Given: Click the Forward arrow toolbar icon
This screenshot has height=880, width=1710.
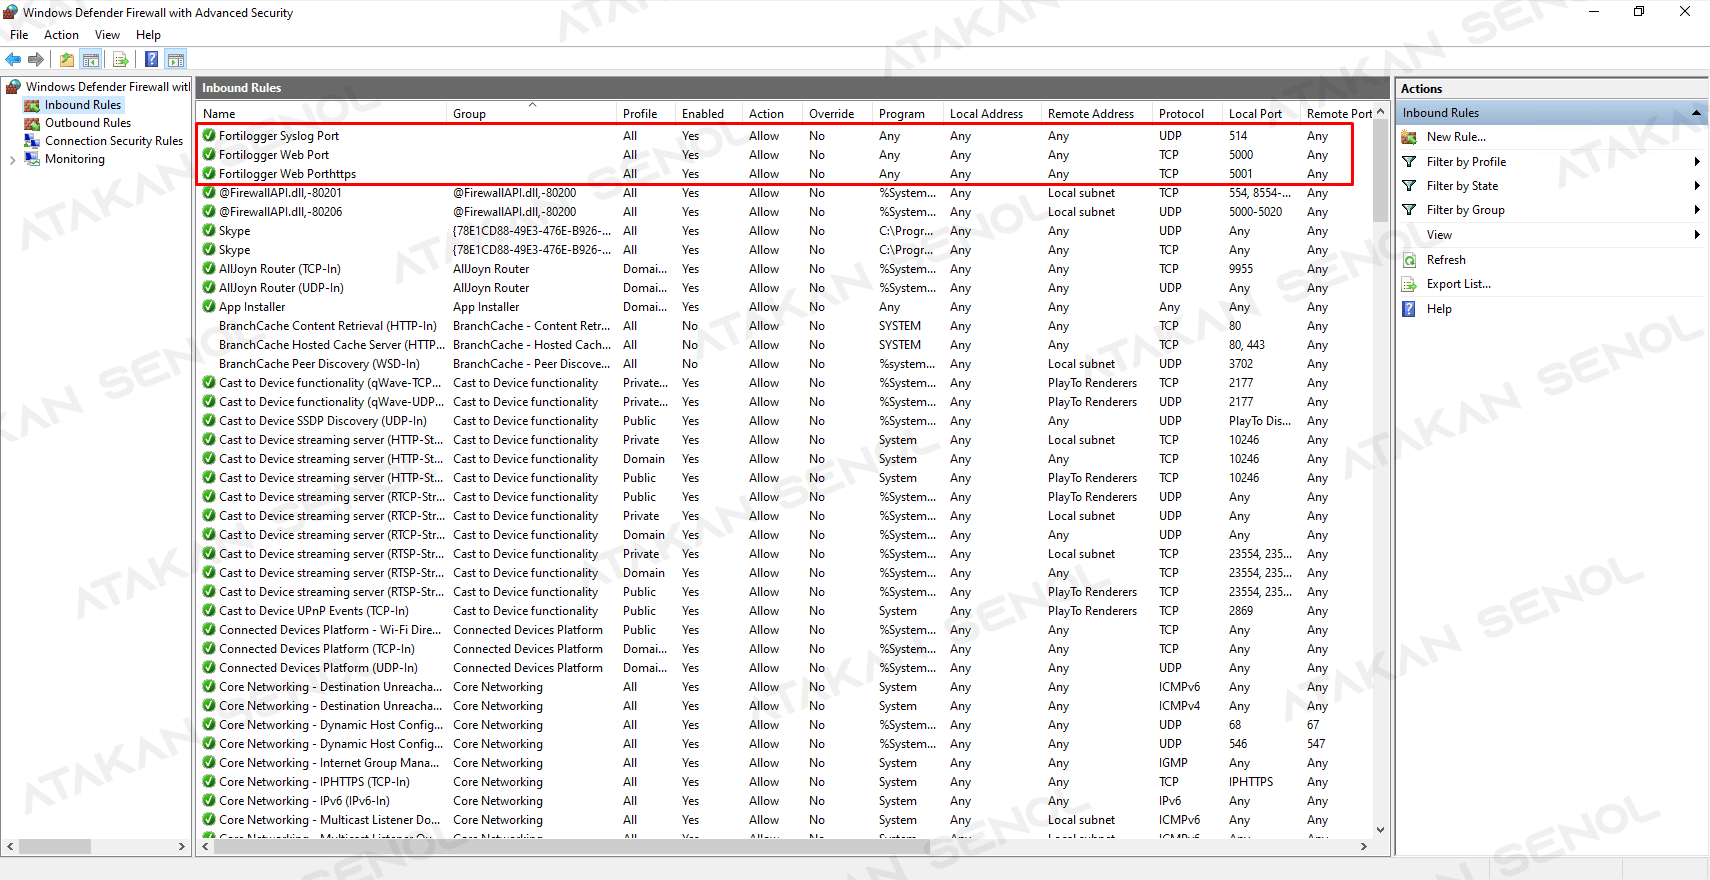Looking at the screenshot, I should (x=36, y=59).
